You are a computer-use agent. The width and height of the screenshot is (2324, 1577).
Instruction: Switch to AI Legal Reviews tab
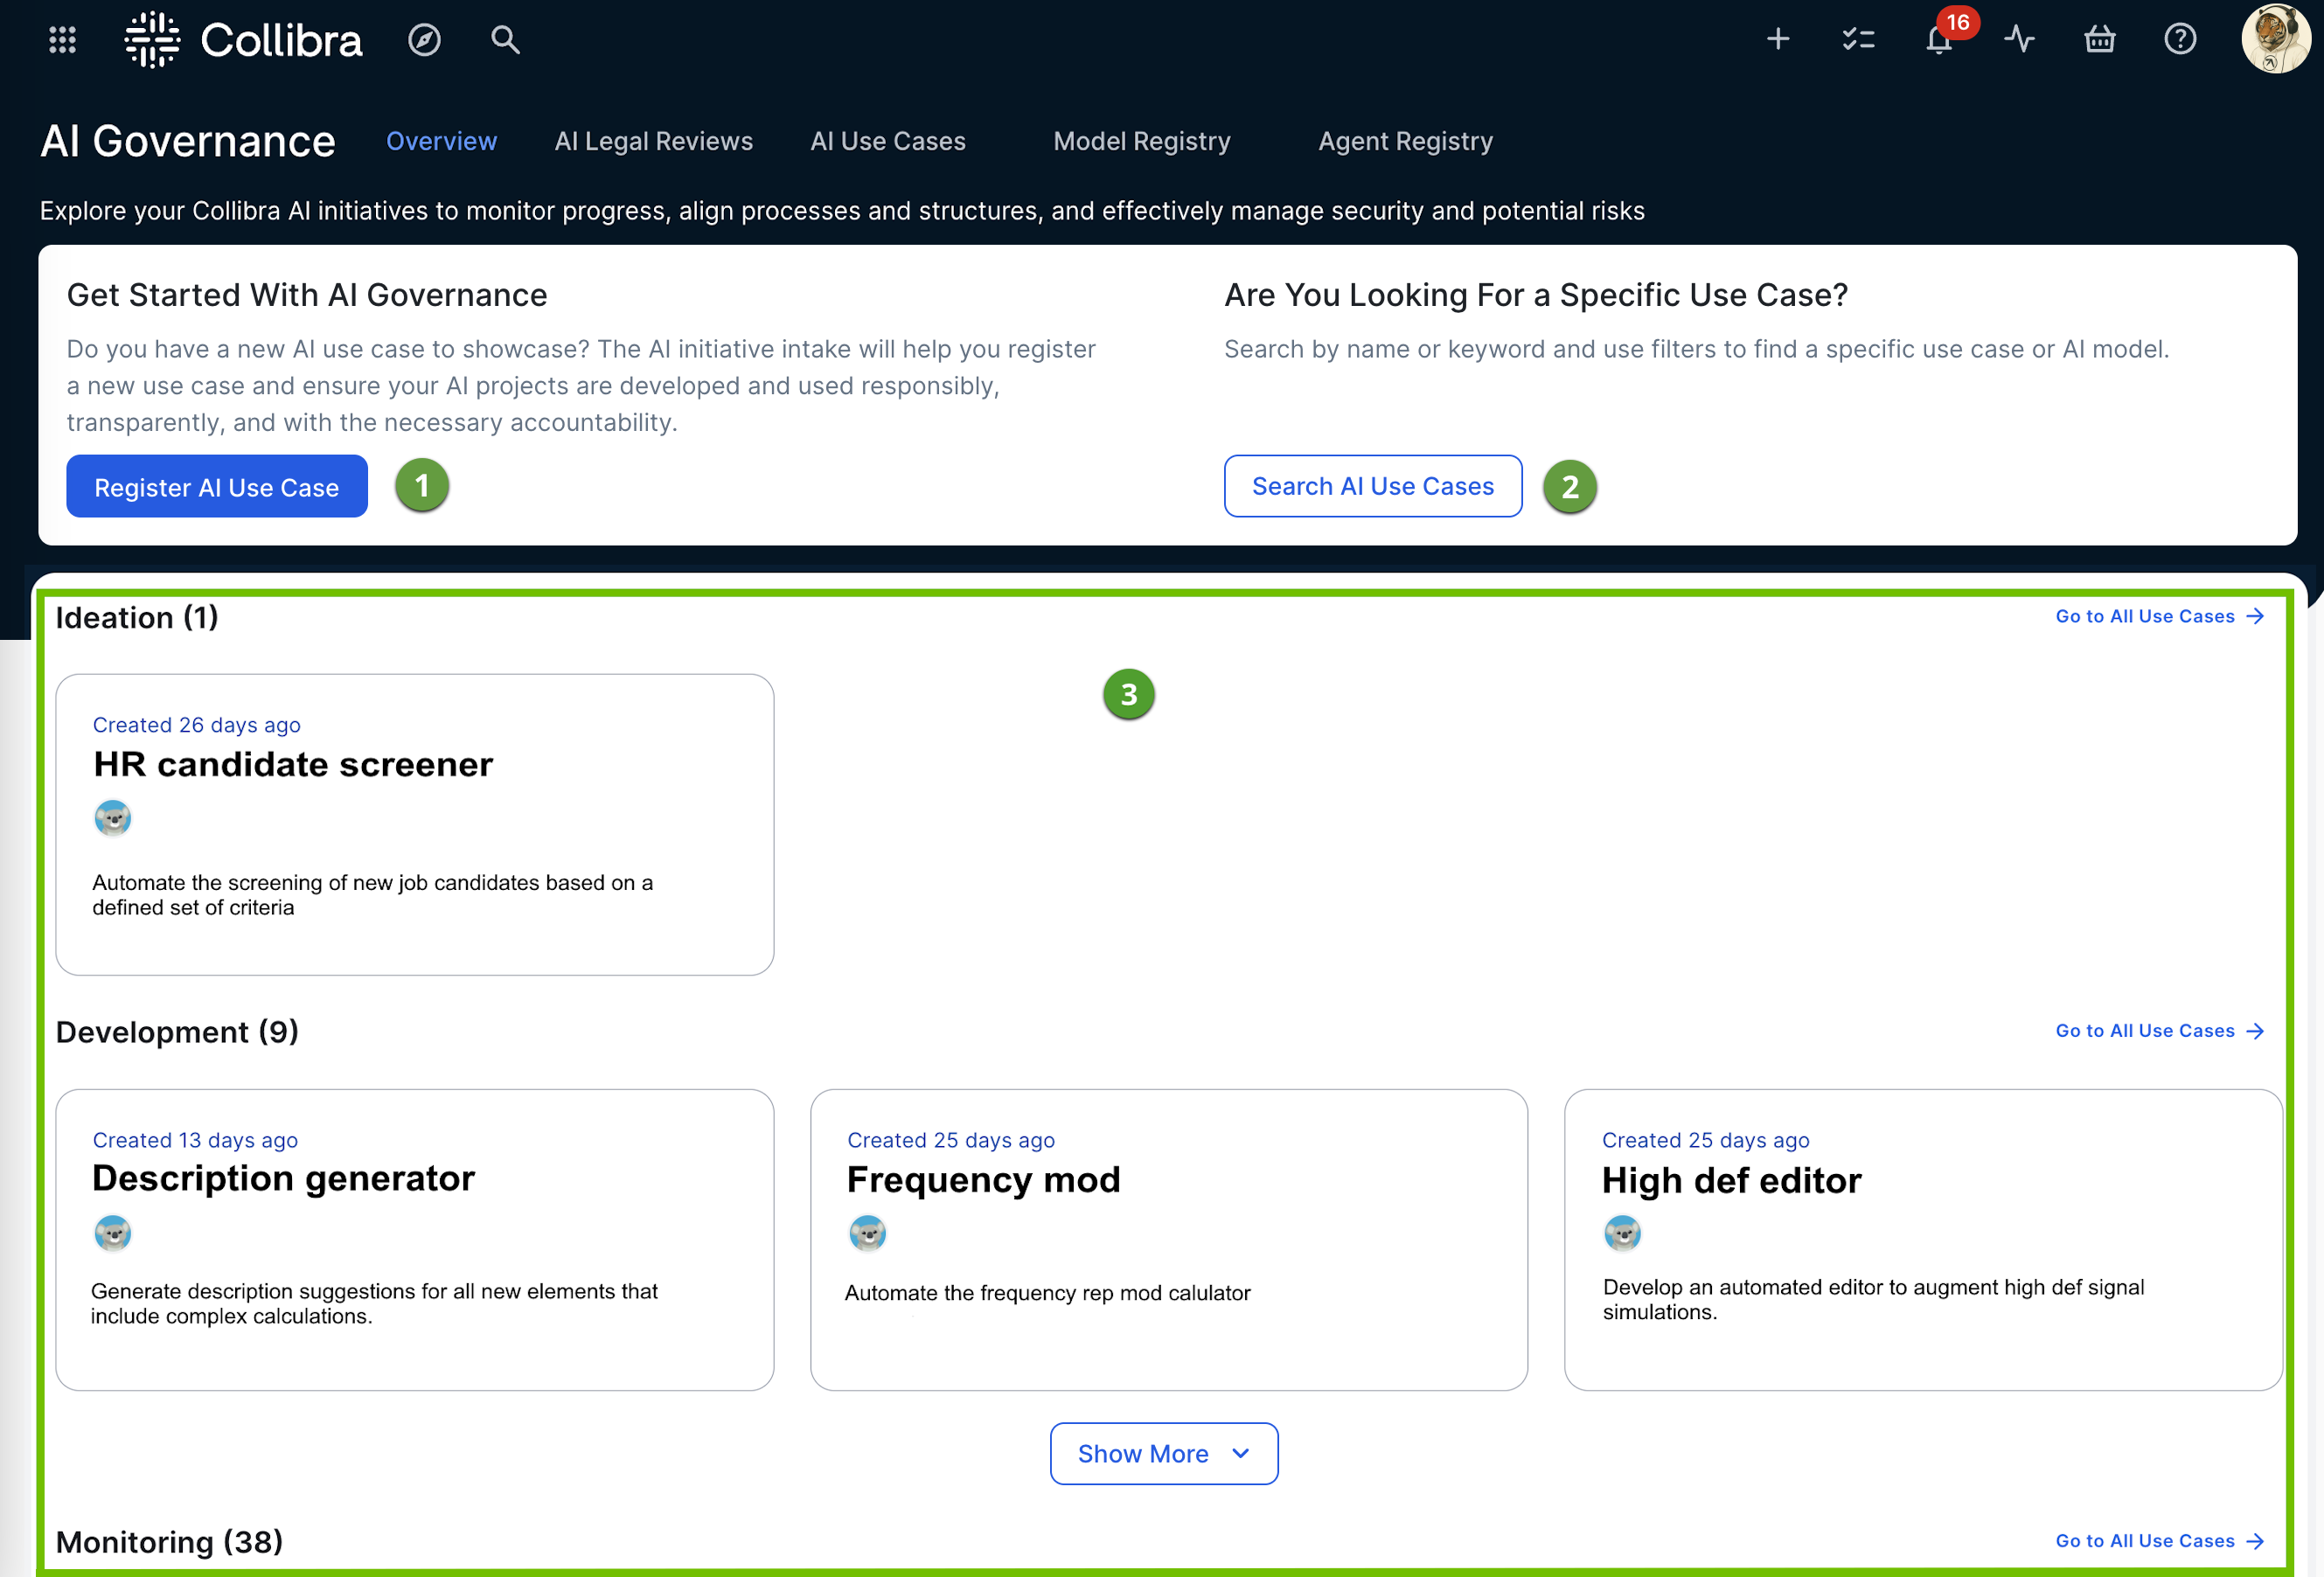point(653,141)
